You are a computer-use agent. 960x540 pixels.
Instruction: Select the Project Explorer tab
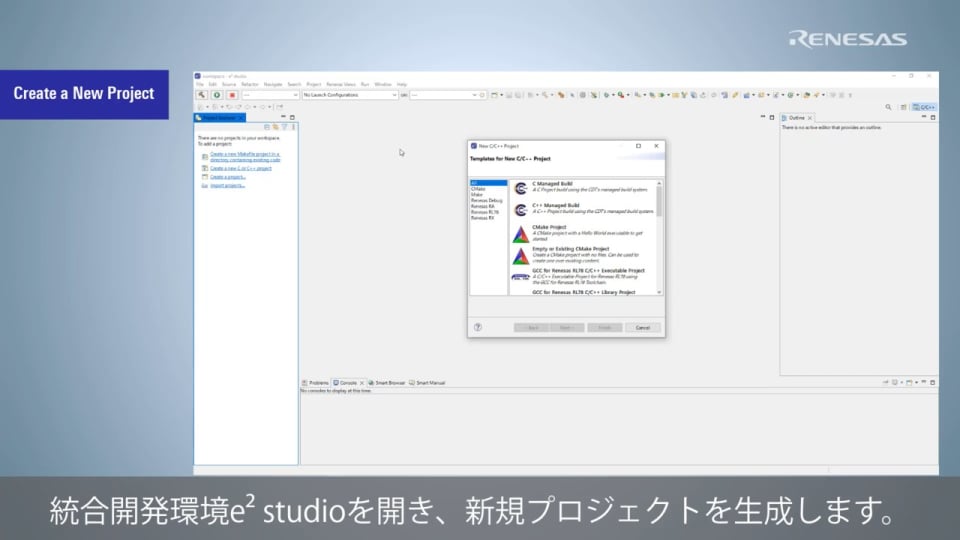[x=219, y=118]
